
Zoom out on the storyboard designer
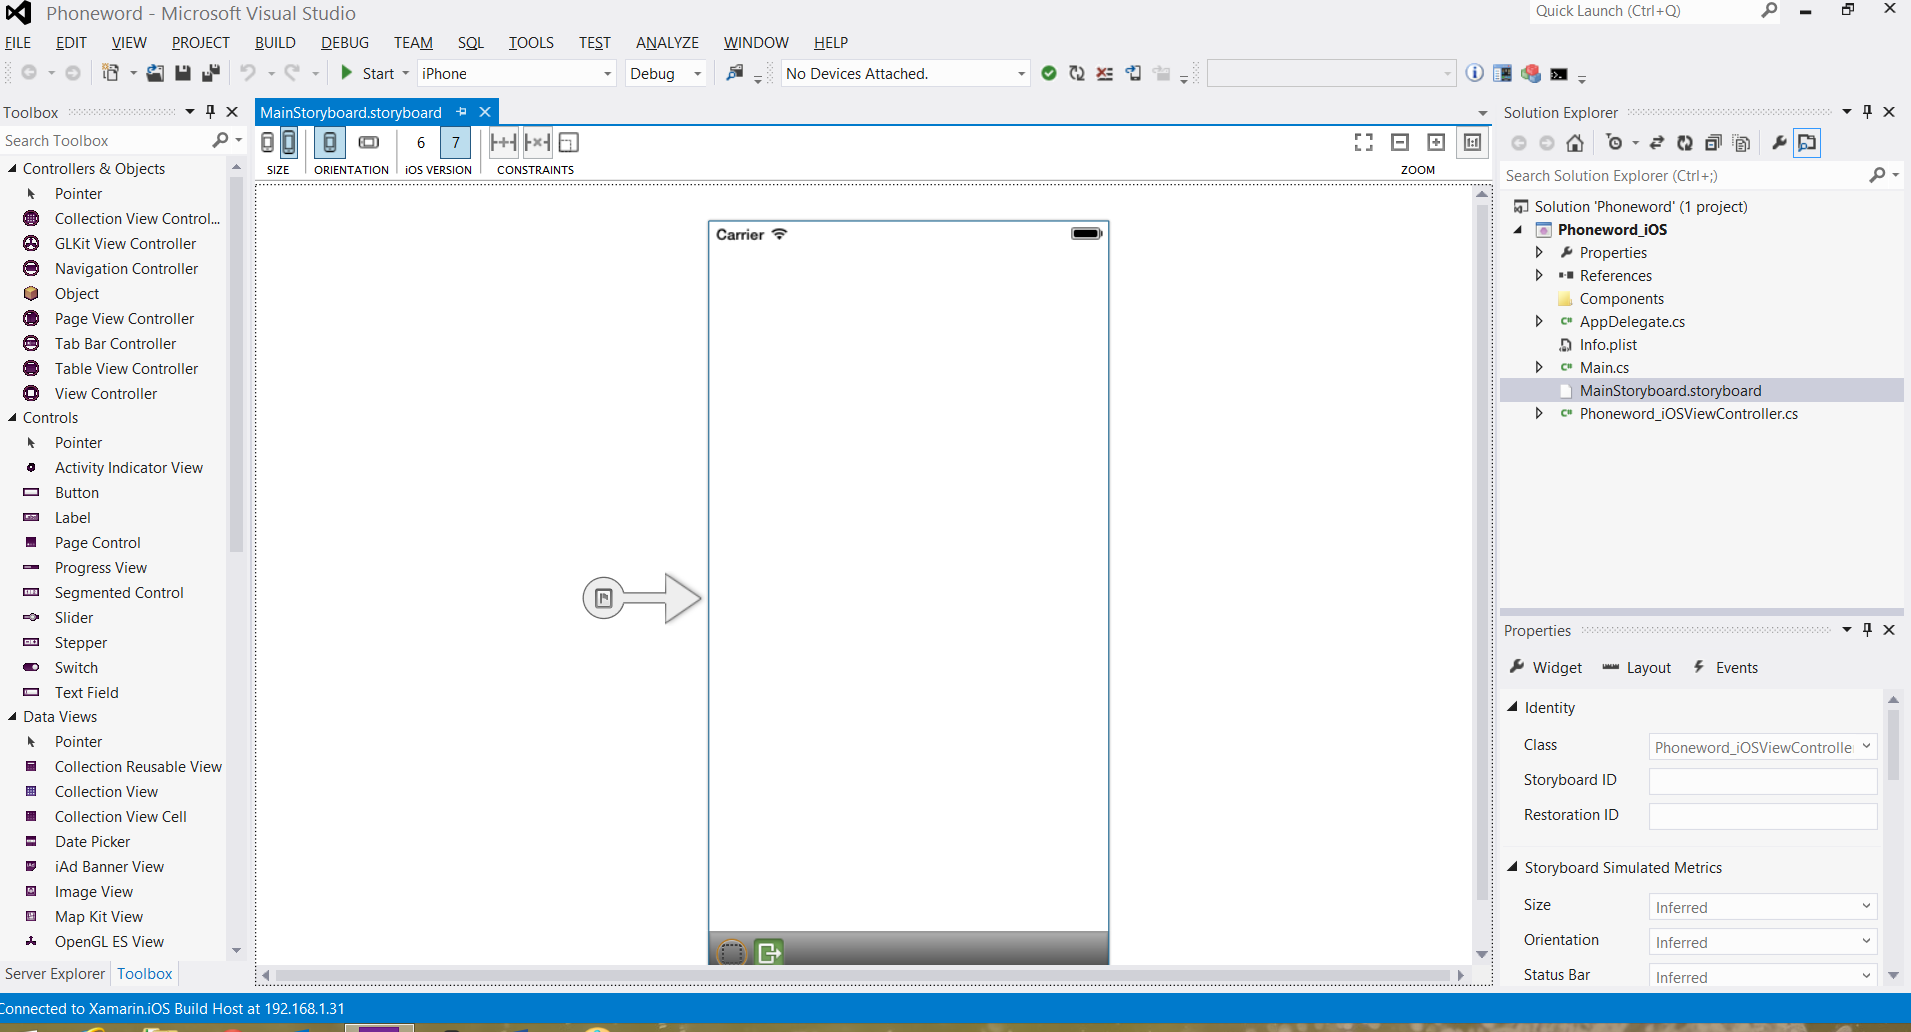tap(1400, 143)
